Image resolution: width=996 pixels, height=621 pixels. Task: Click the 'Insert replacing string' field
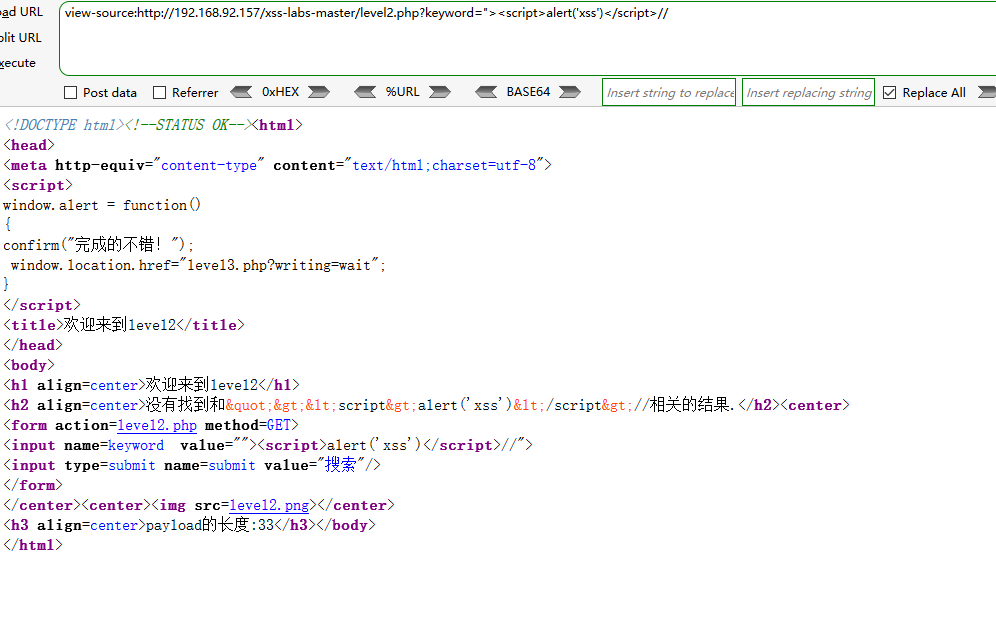pyautogui.click(x=808, y=92)
